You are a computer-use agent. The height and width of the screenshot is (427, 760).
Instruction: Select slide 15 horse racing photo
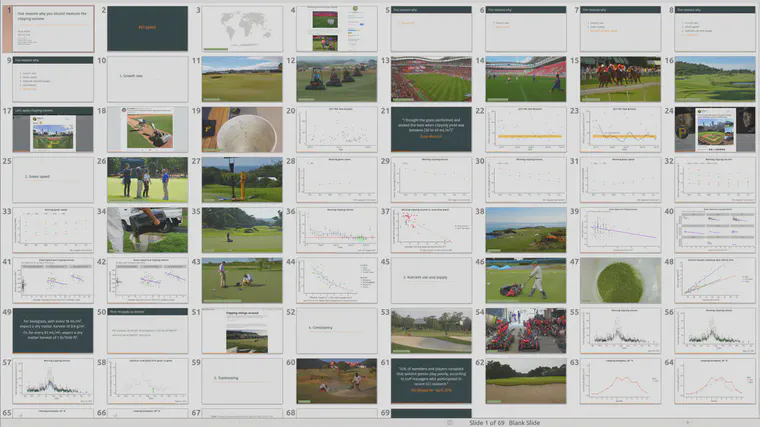[x=620, y=79]
